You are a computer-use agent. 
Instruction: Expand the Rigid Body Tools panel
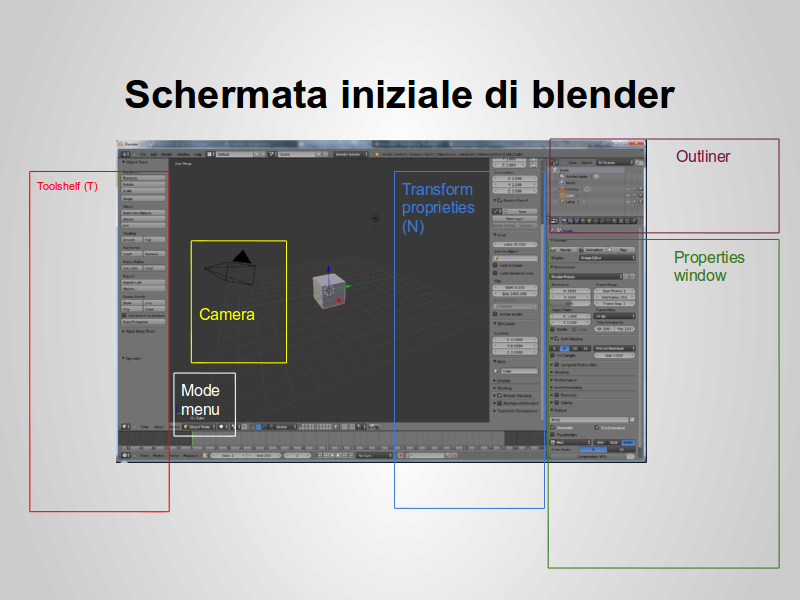(x=123, y=331)
